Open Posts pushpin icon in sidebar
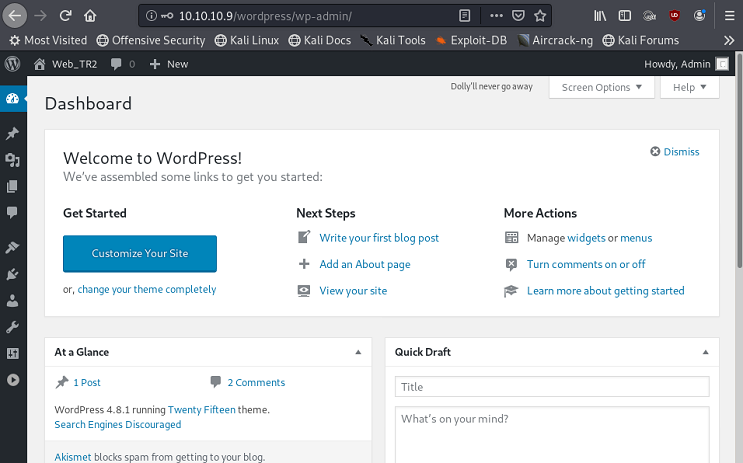 pos(12,133)
